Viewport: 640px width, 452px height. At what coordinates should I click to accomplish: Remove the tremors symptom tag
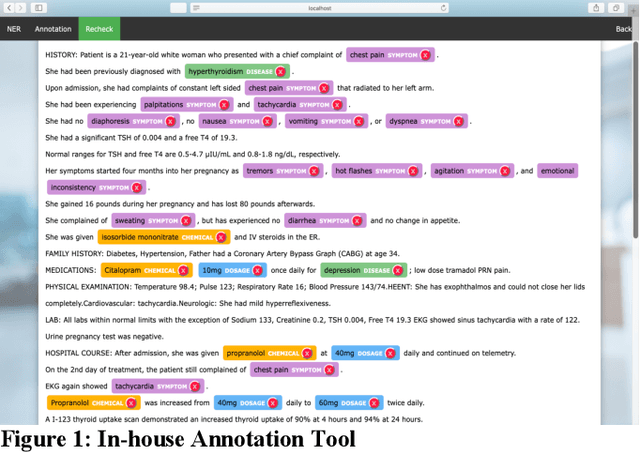pos(314,171)
